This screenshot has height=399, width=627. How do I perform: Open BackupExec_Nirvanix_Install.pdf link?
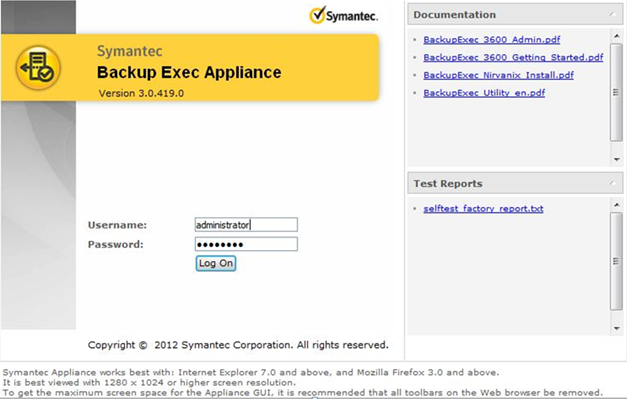tap(498, 75)
